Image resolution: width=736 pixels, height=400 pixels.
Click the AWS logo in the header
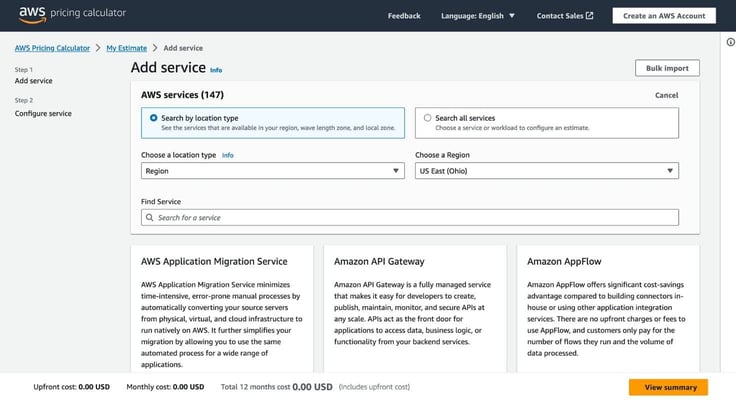click(x=32, y=15)
